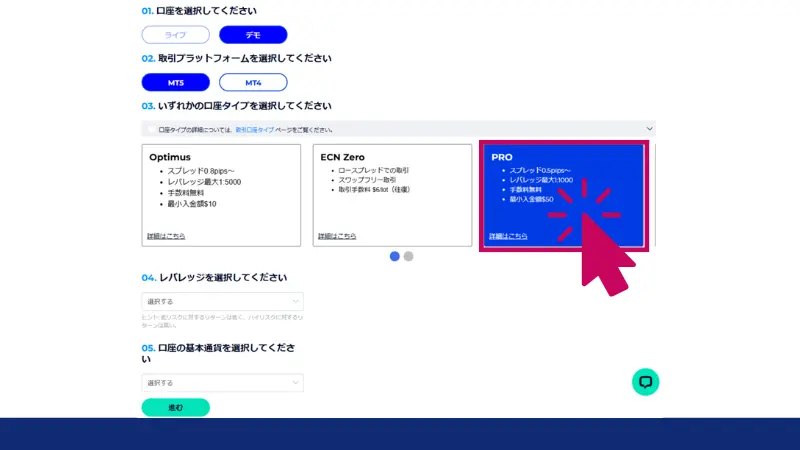Open the live chat support icon
The width and height of the screenshot is (800, 450).
click(646, 381)
